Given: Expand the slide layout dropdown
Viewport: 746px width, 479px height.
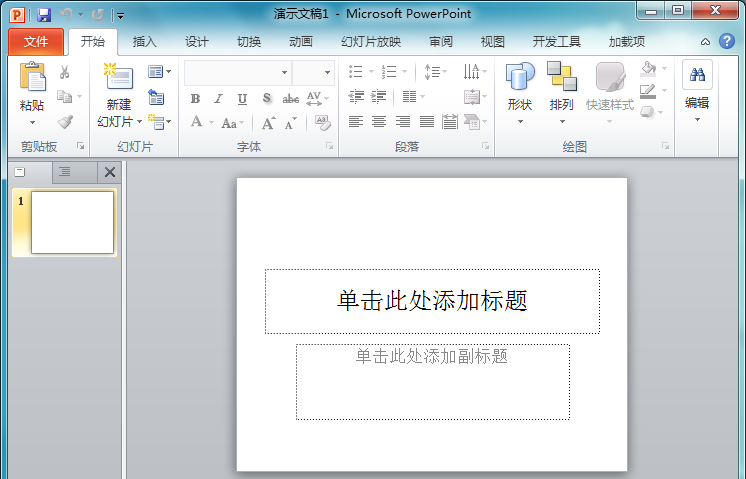Looking at the screenshot, I should 159,72.
